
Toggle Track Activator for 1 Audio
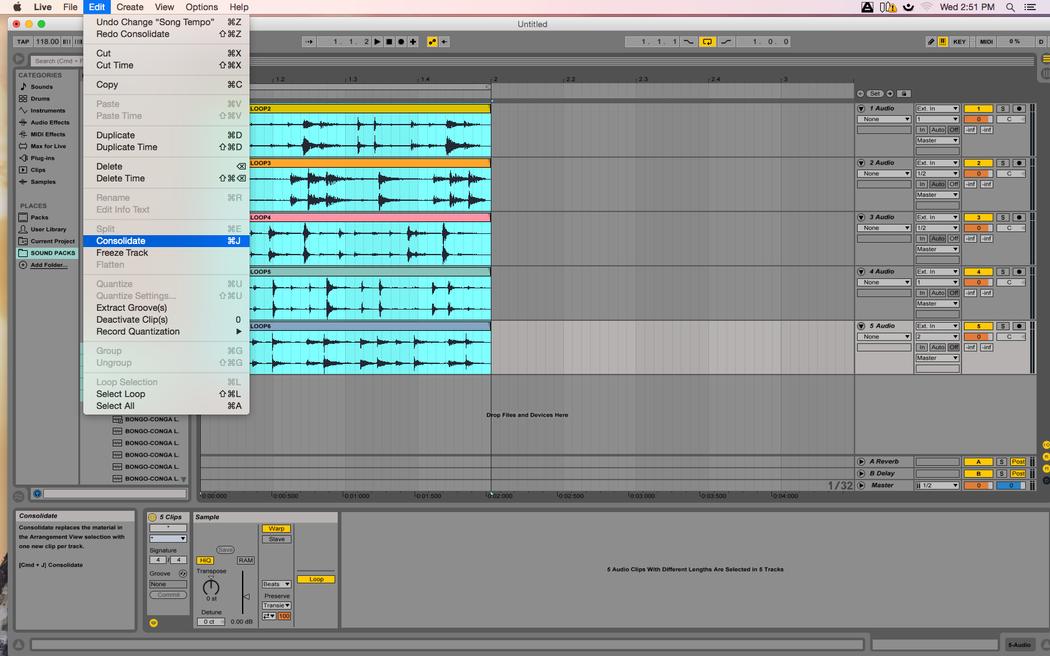978,108
